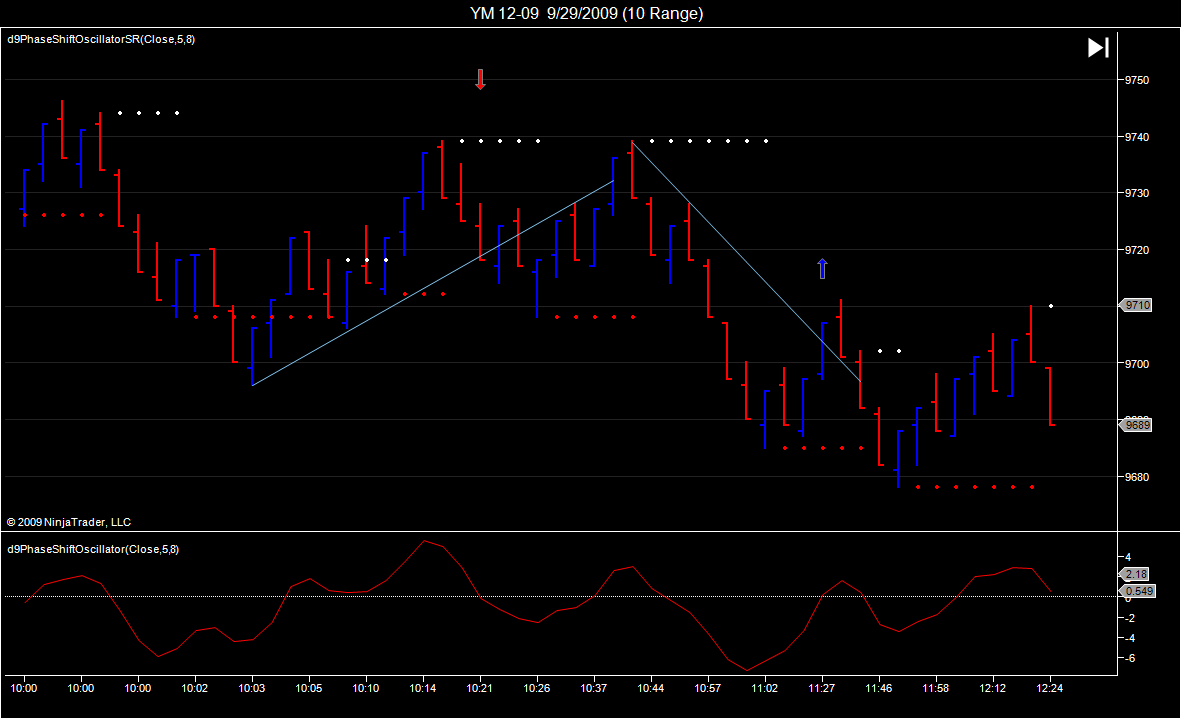The height and width of the screenshot is (719, 1181).
Task: Click the 10:21 time axis label
Action: click(480, 688)
